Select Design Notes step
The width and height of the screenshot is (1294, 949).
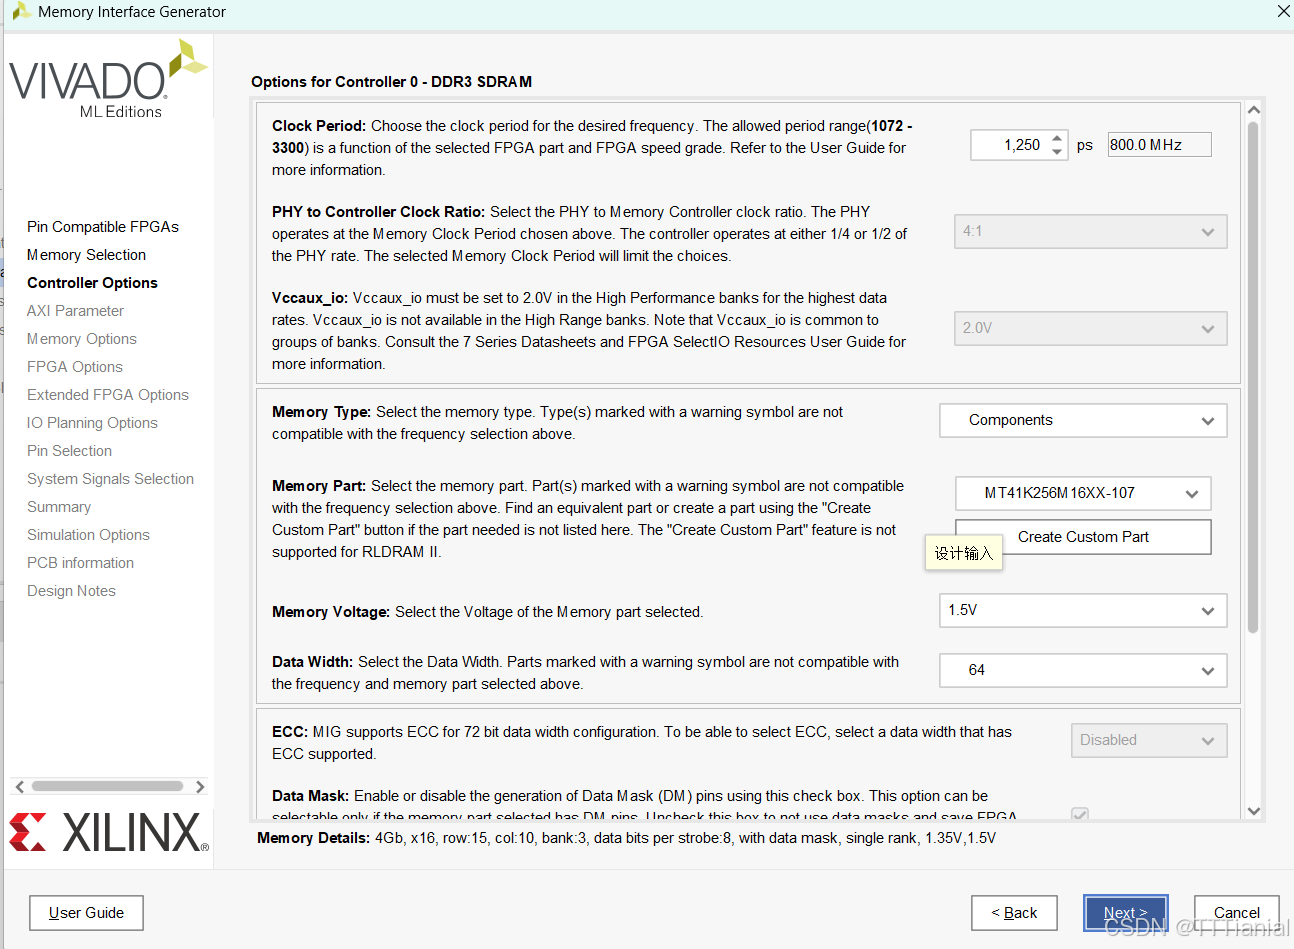point(71,591)
